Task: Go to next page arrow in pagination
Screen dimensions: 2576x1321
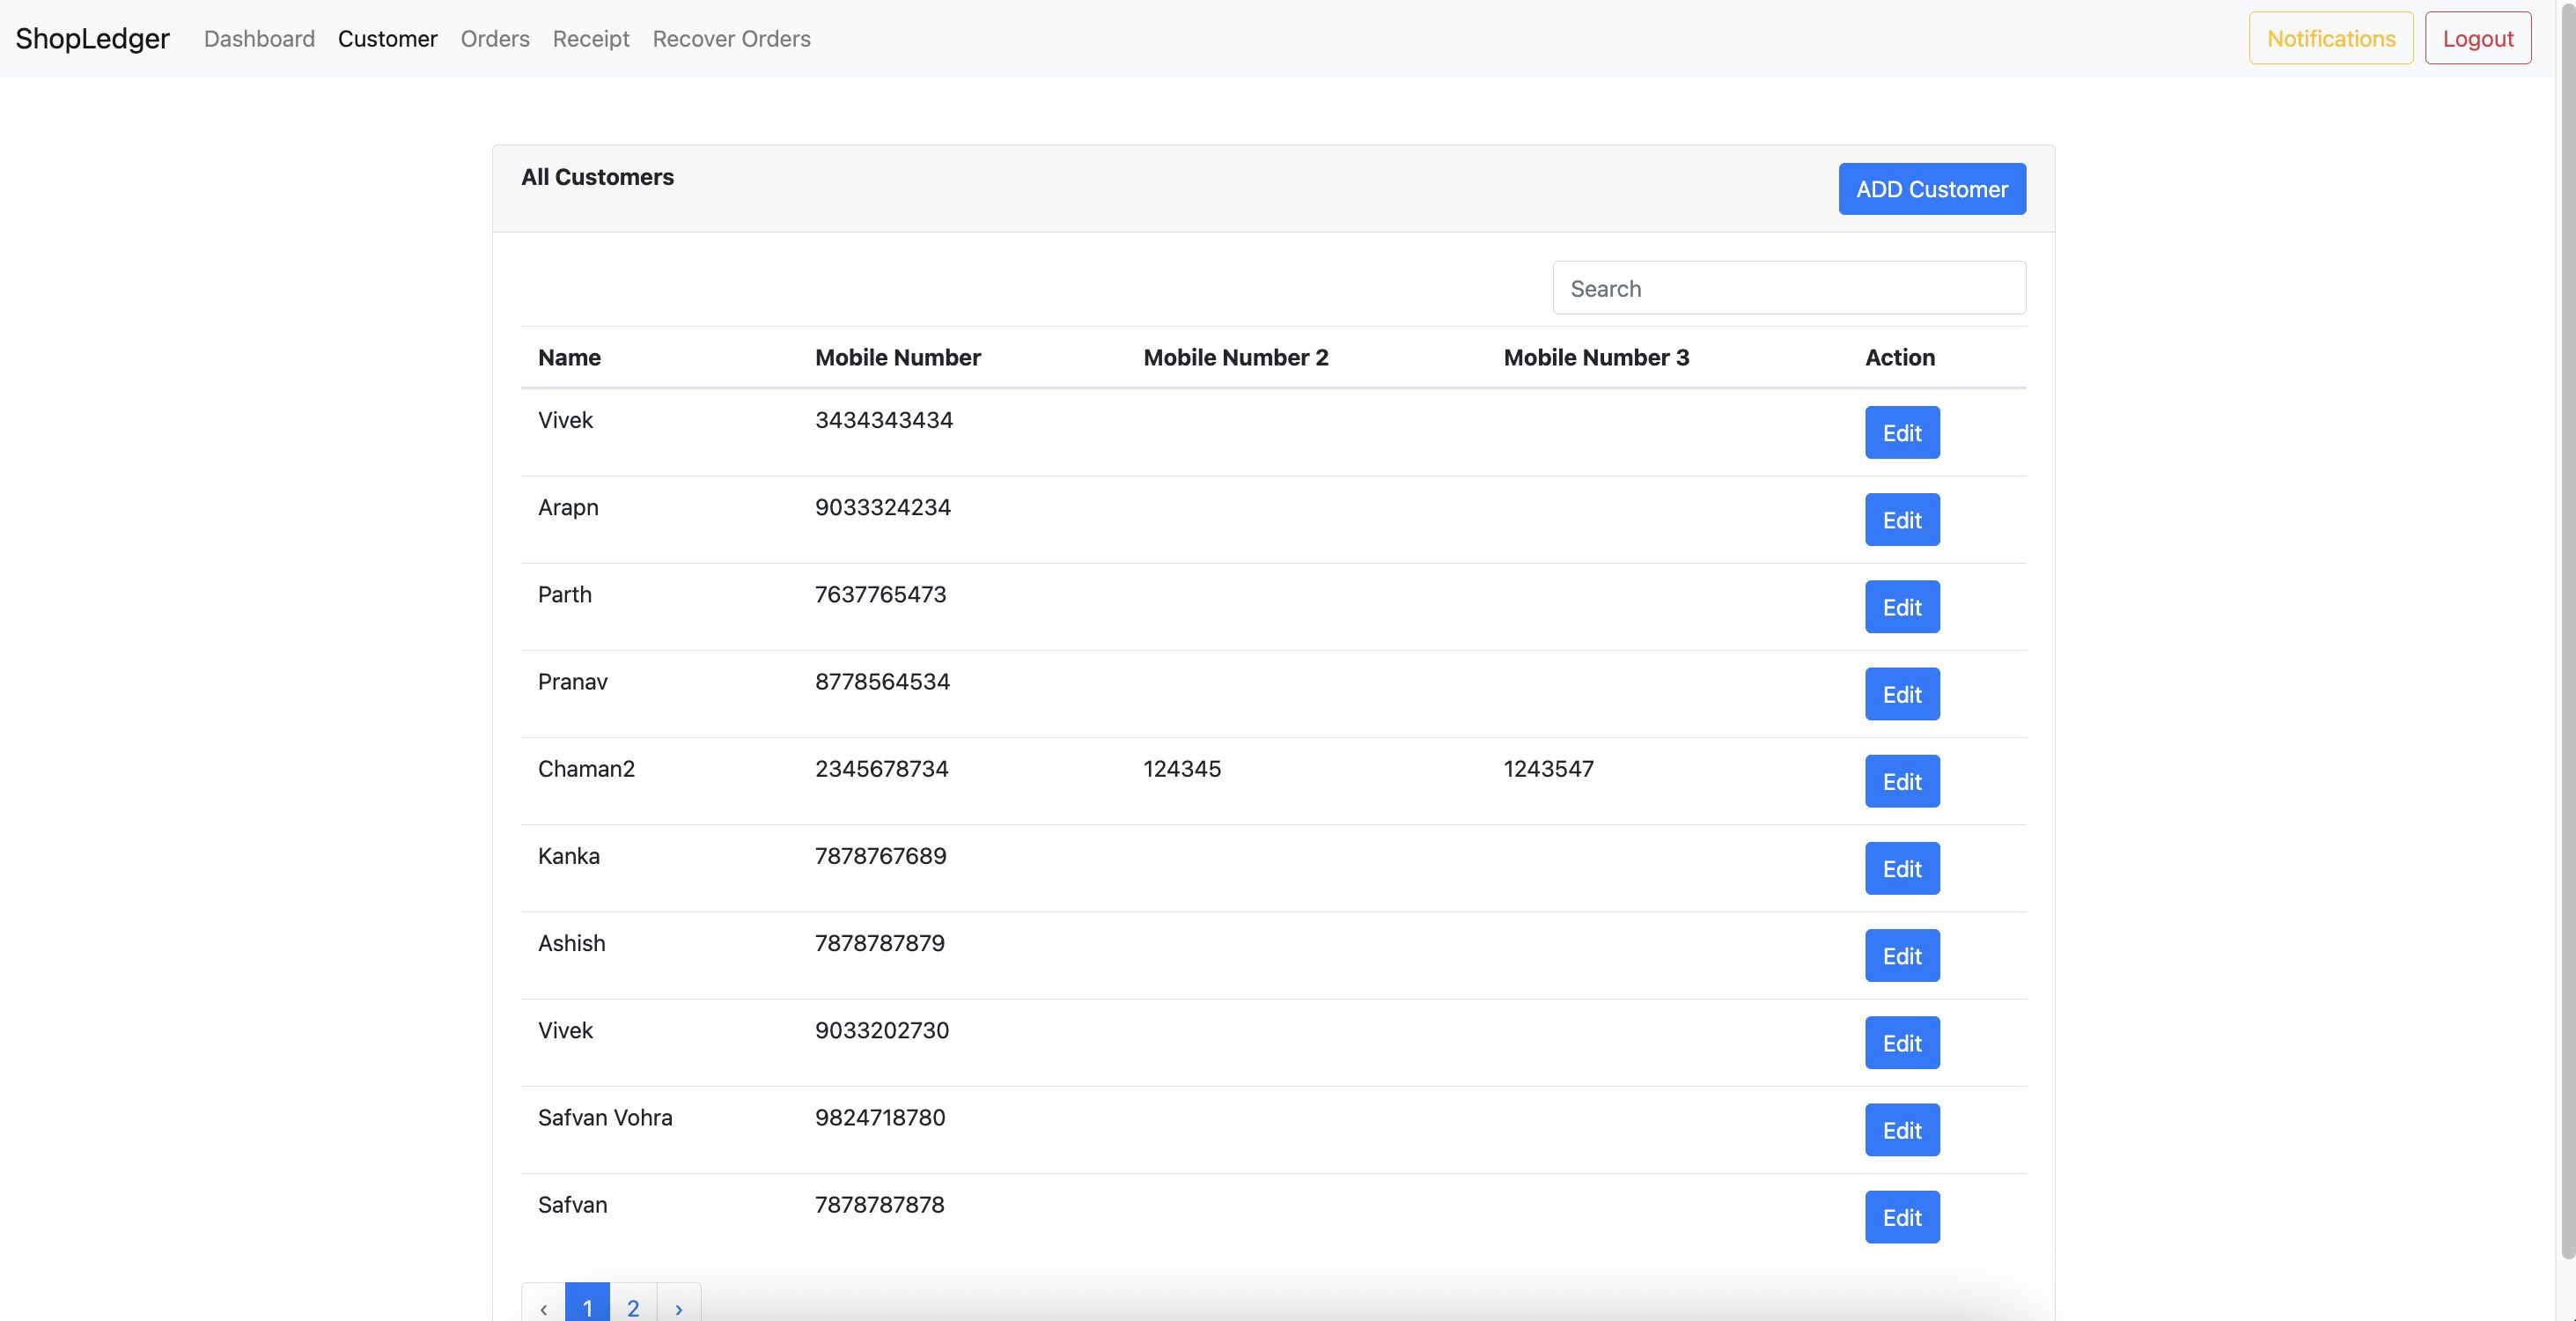Action: tap(679, 1306)
